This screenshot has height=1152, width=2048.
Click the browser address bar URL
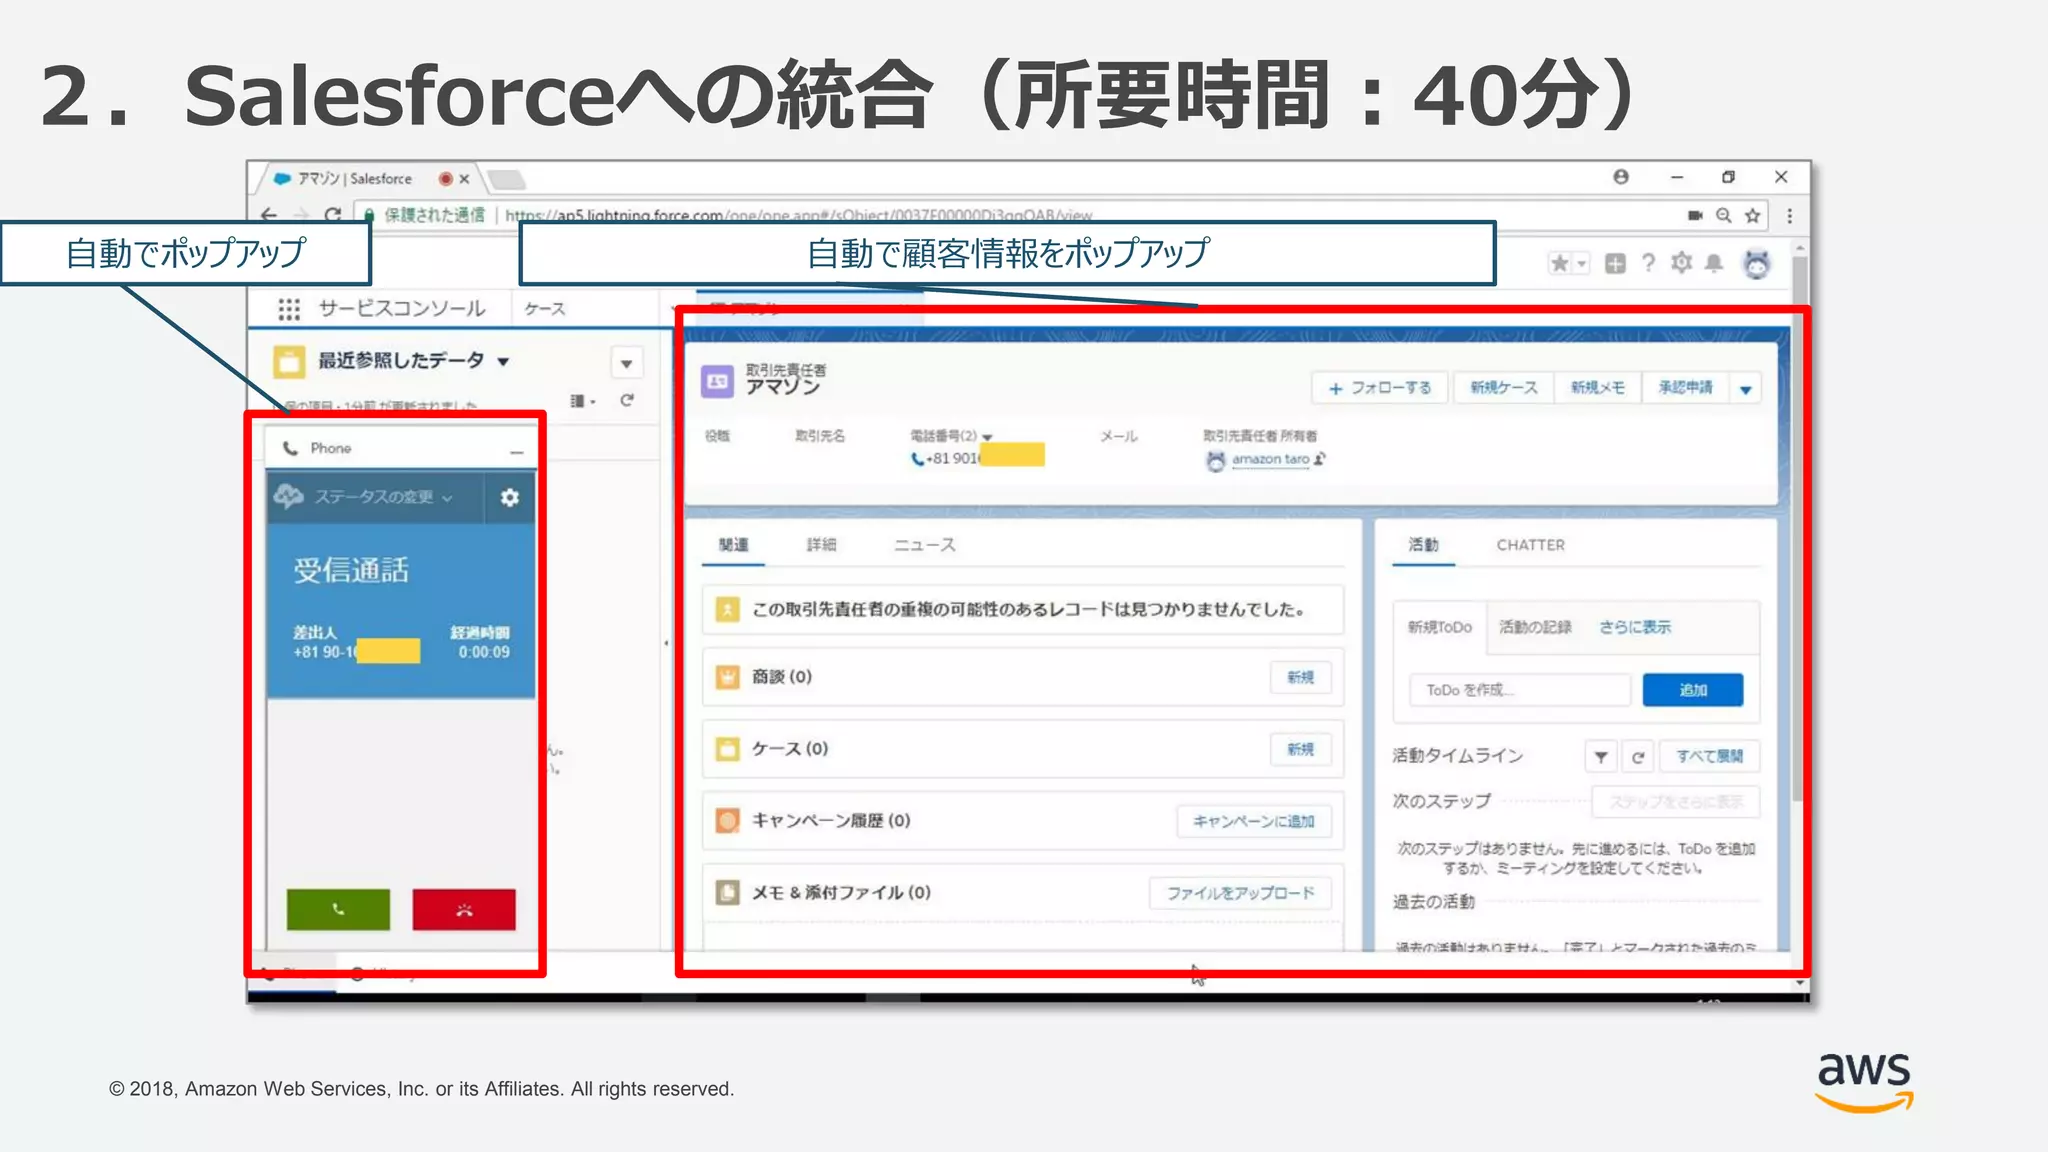[x=798, y=215]
